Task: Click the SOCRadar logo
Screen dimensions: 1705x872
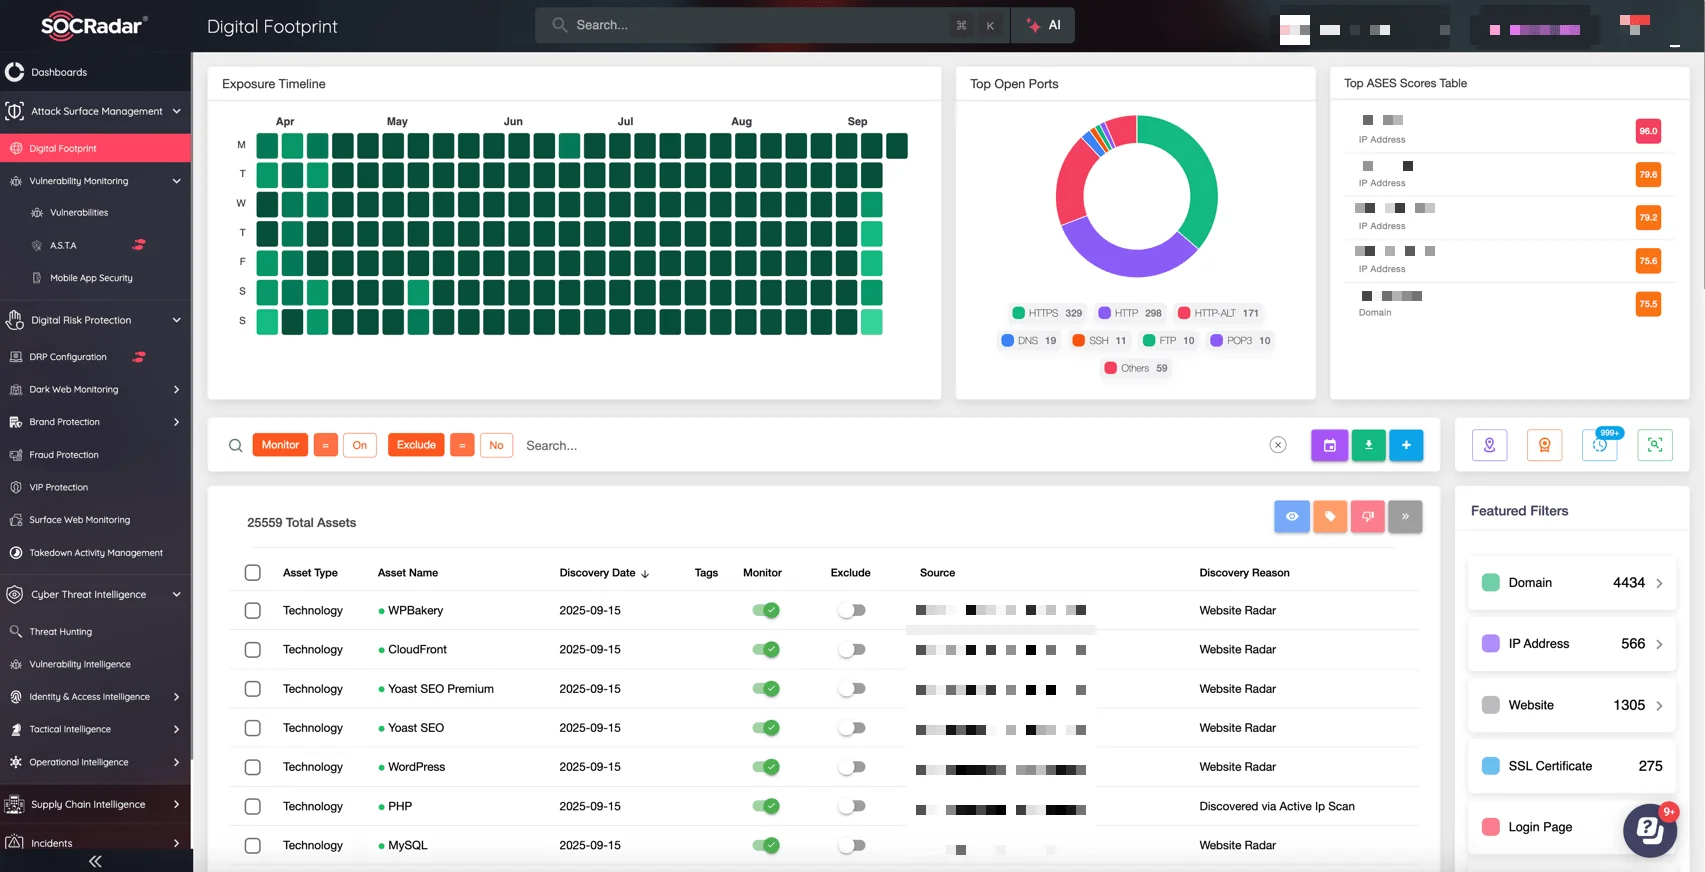Action: pyautogui.click(x=94, y=26)
